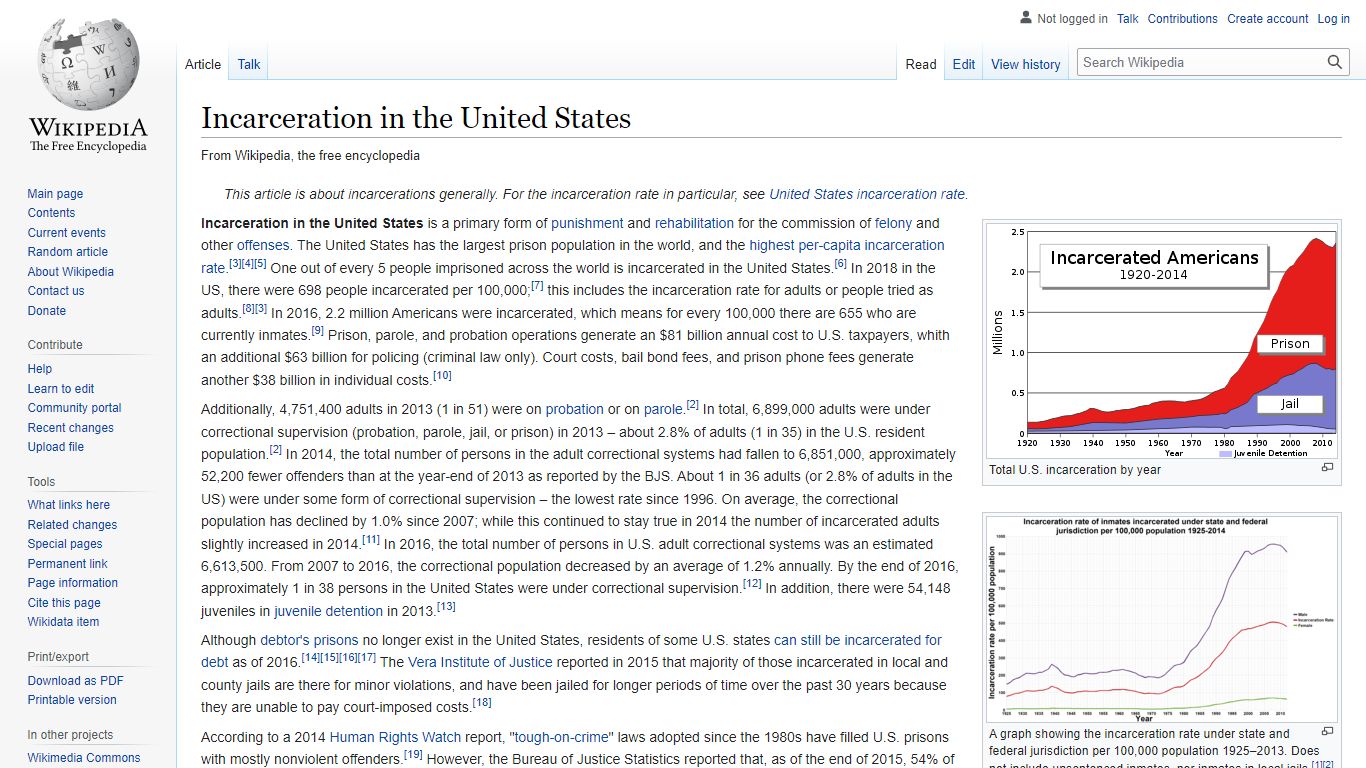This screenshot has width=1366, height=768.
Task: Jump to citation [6] reference
Action: 841,264
